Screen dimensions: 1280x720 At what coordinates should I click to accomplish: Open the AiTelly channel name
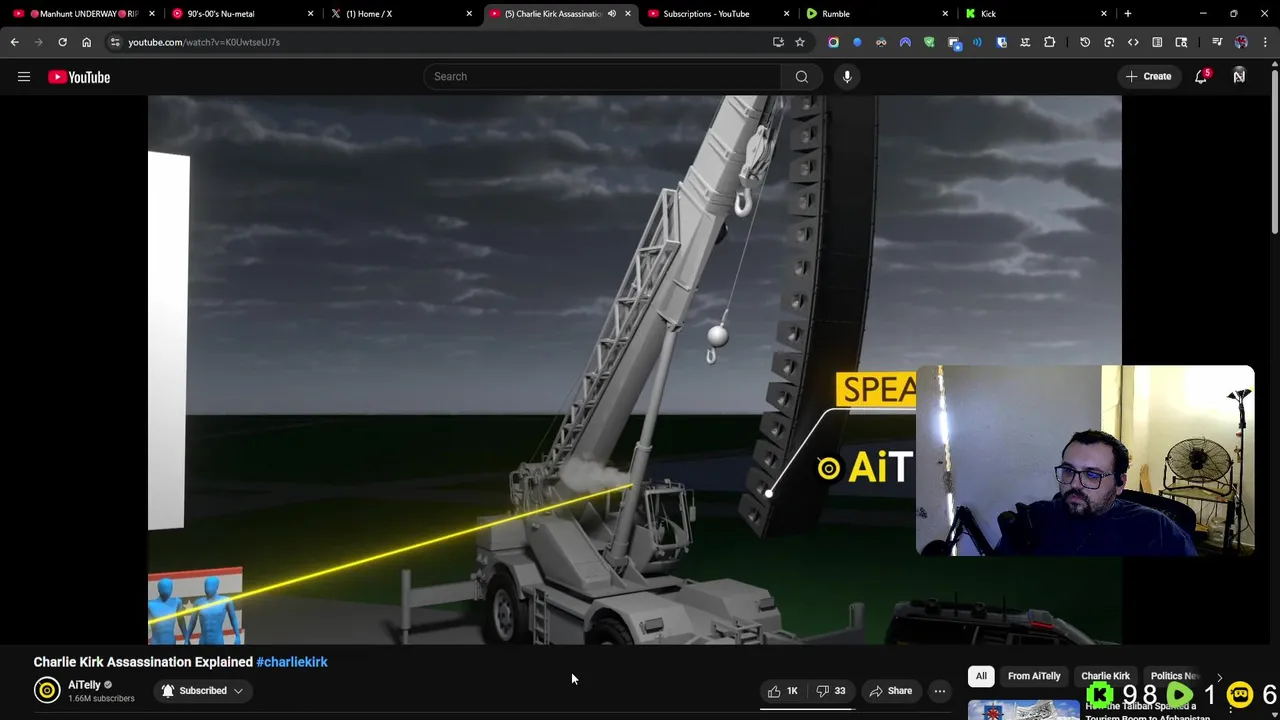pyautogui.click(x=84, y=685)
